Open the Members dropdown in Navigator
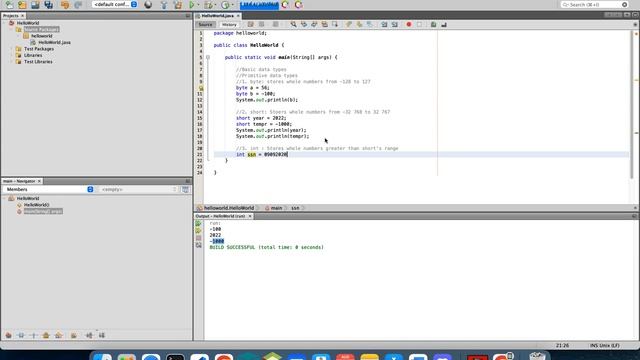Viewport: 640px width, 360px height. 49,189
